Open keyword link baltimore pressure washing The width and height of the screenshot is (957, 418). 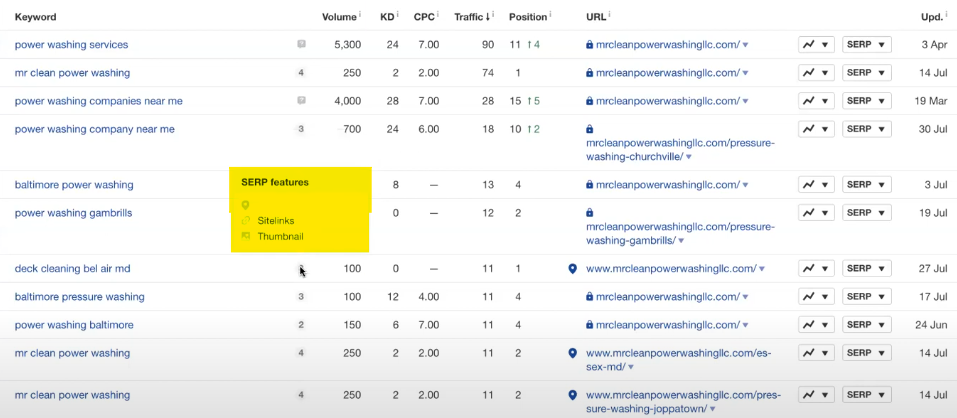pos(79,297)
